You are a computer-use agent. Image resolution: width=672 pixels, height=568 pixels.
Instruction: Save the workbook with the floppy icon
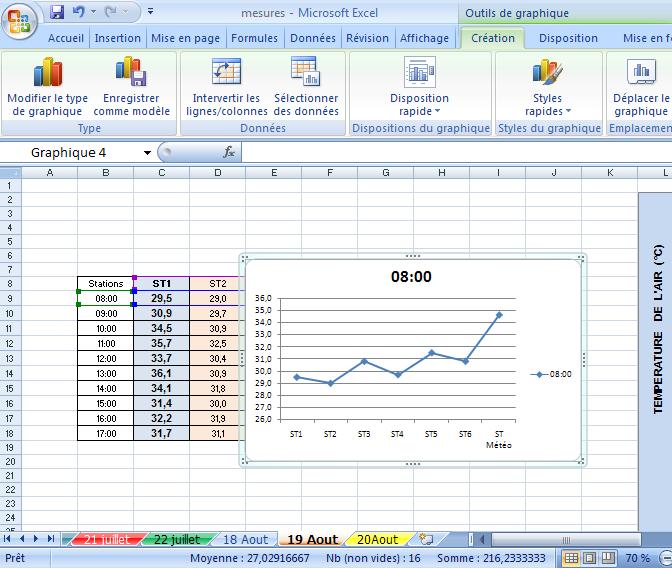pos(57,12)
